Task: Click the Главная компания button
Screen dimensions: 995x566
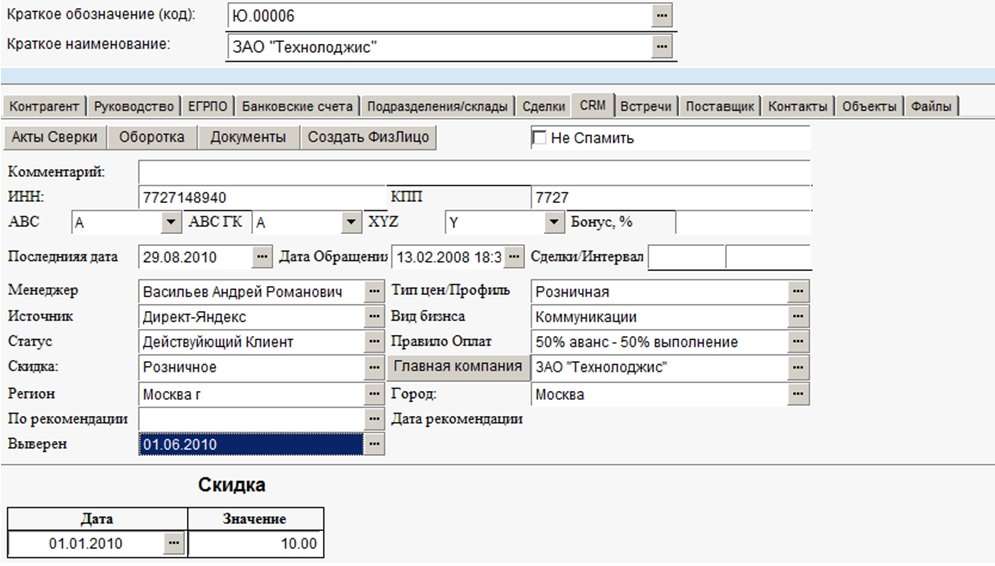Action: click(x=458, y=367)
